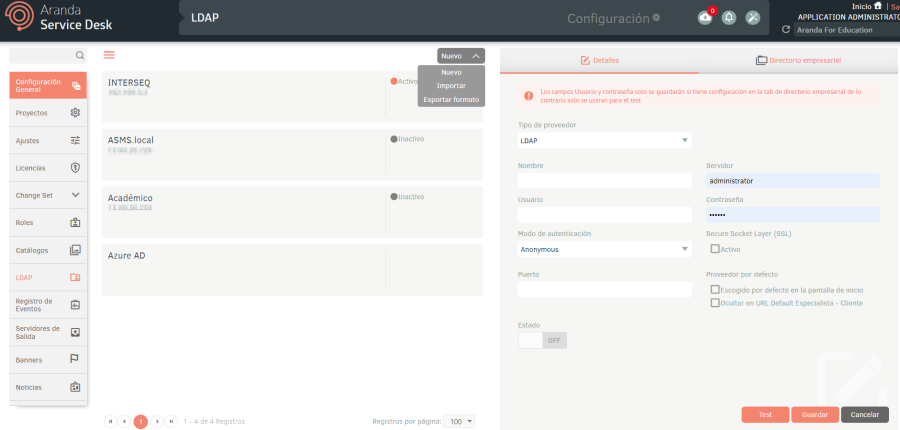The width and height of the screenshot is (900, 430).
Task: Click the Configuración gear icon
Action: click(657, 18)
